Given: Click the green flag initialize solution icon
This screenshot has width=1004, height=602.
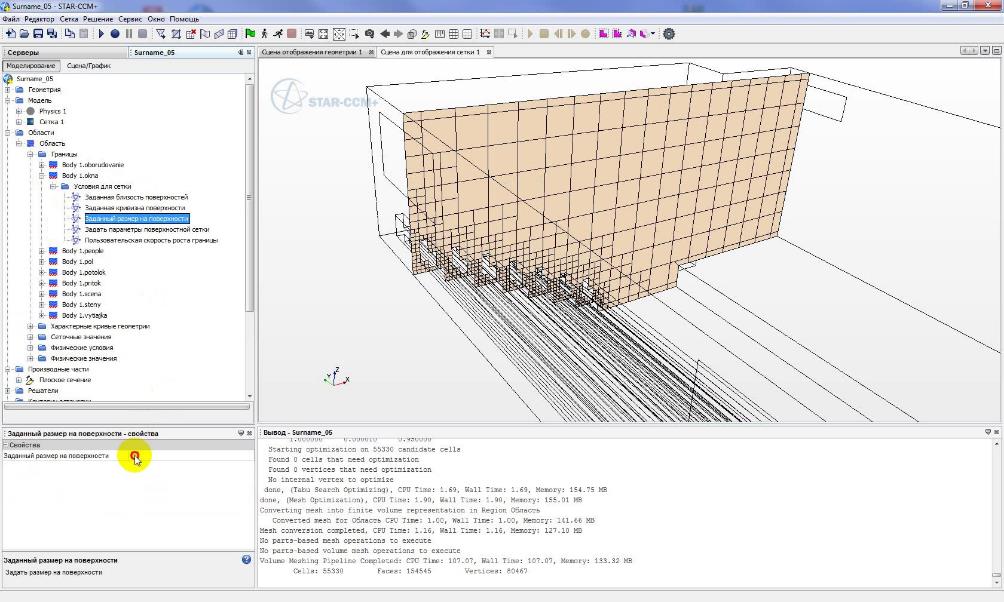Looking at the screenshot, I should [249, 33].
